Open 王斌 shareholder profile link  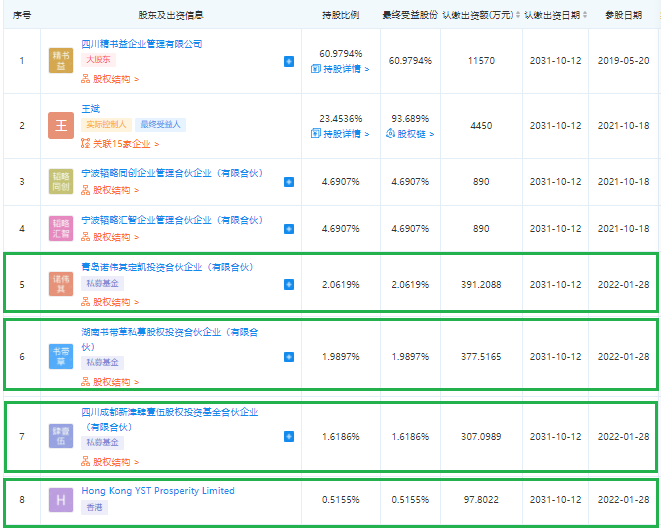[x=91, y=109]
